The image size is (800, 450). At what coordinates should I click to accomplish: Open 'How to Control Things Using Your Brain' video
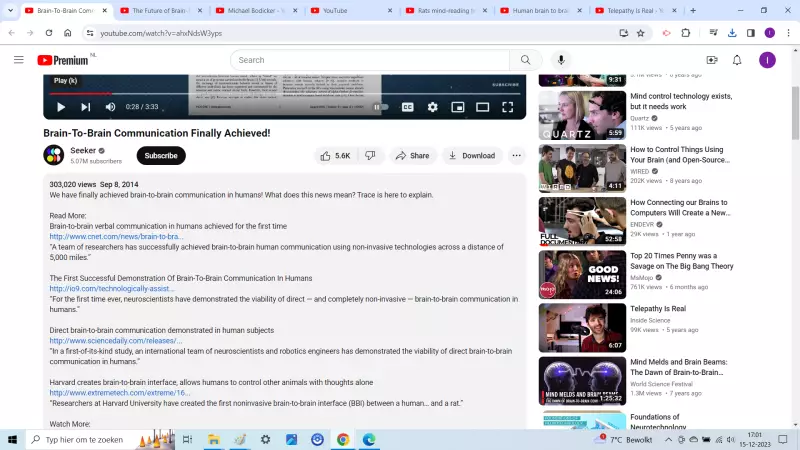(x=680, y=155)
